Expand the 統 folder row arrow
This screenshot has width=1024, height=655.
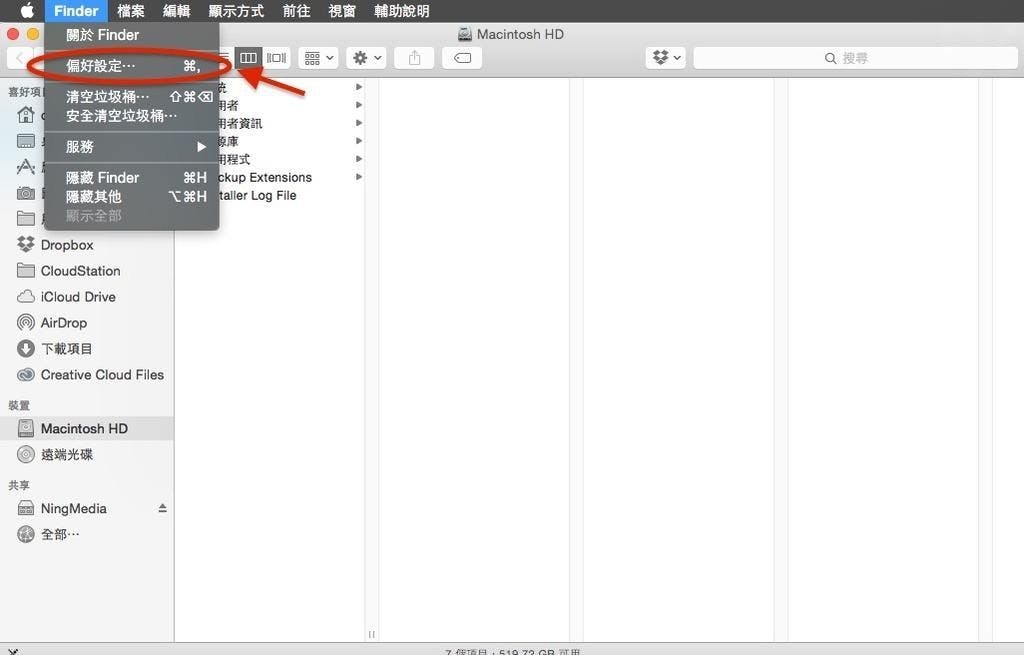(x=359, y=87)
